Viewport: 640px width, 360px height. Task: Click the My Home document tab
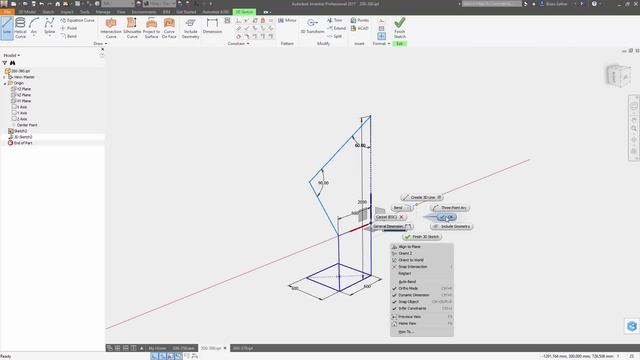tap(157, 348)
